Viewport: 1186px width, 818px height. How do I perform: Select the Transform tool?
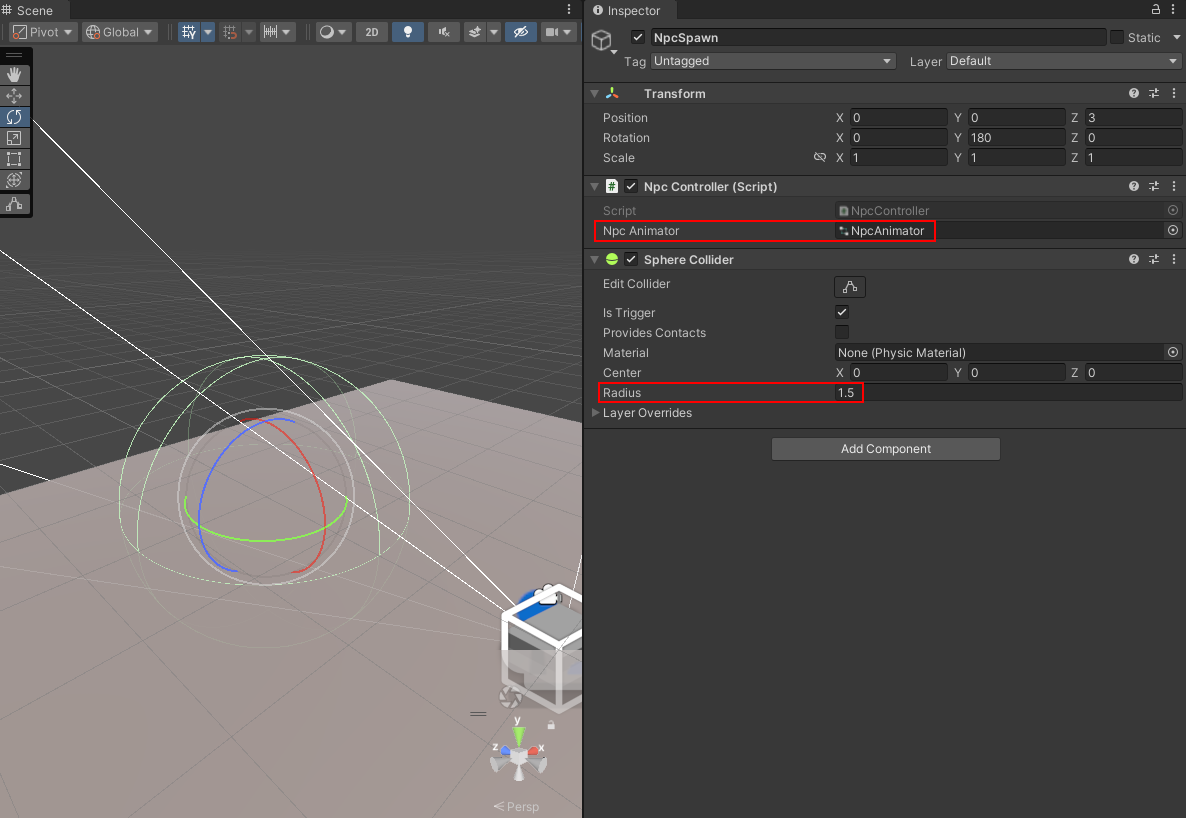(x=14, y=180)
